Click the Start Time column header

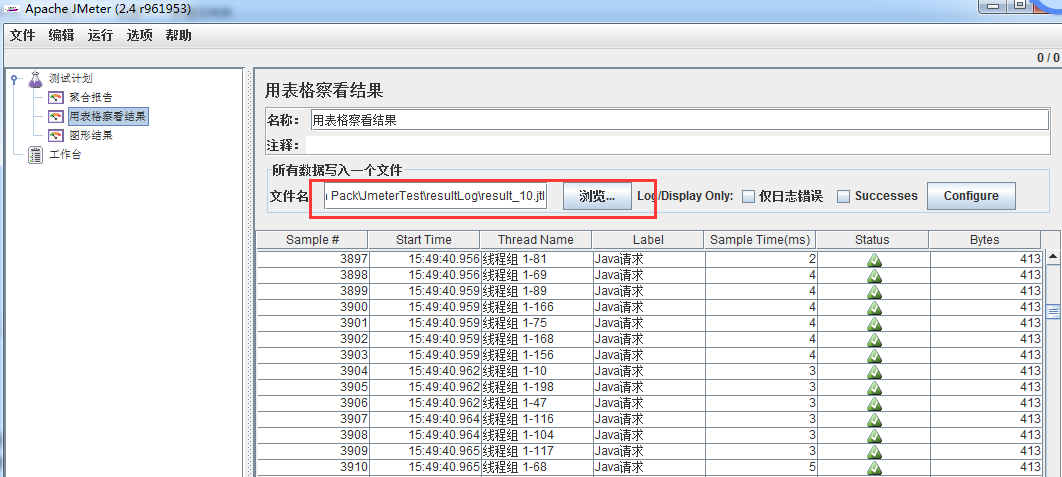pyautogui.click(x=424, y=240)
